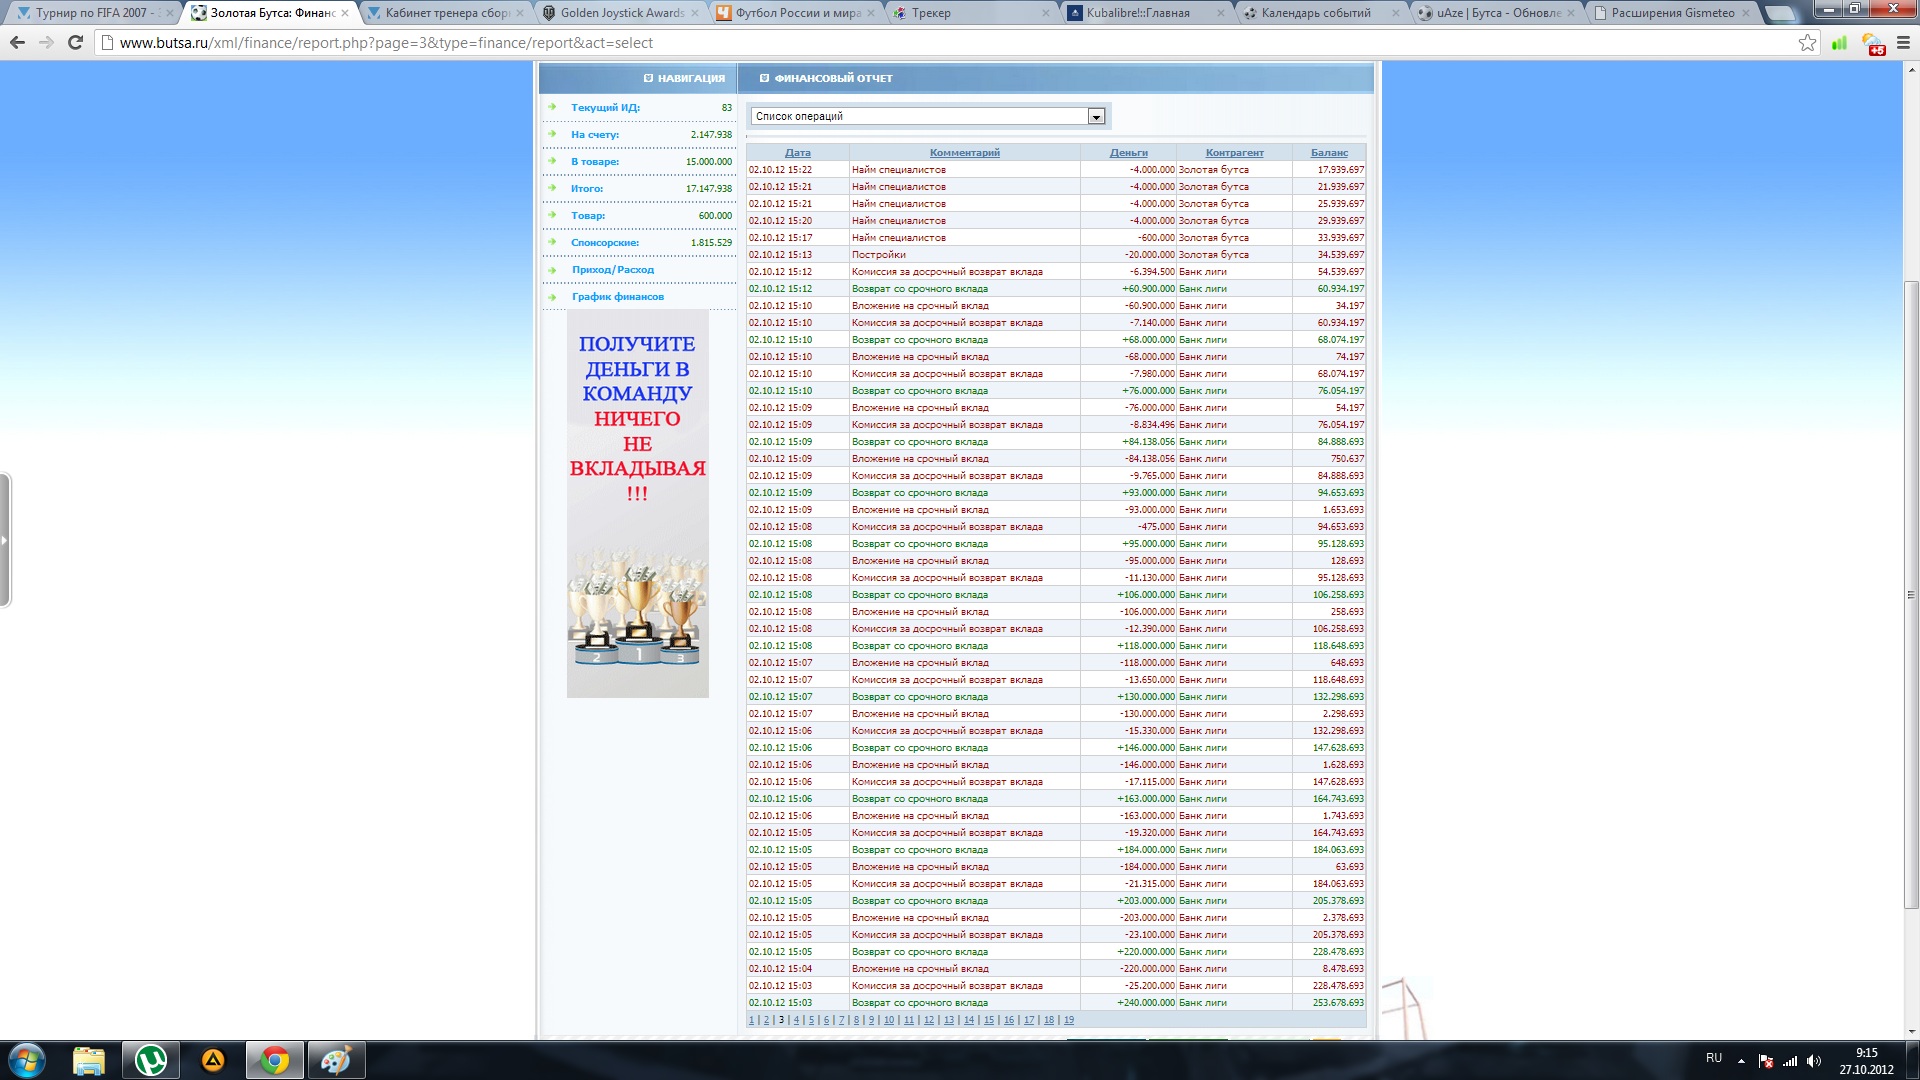The image size is (1920, 1080).
Task: Click the green bars extension icon
Action: pos(1839,43)
